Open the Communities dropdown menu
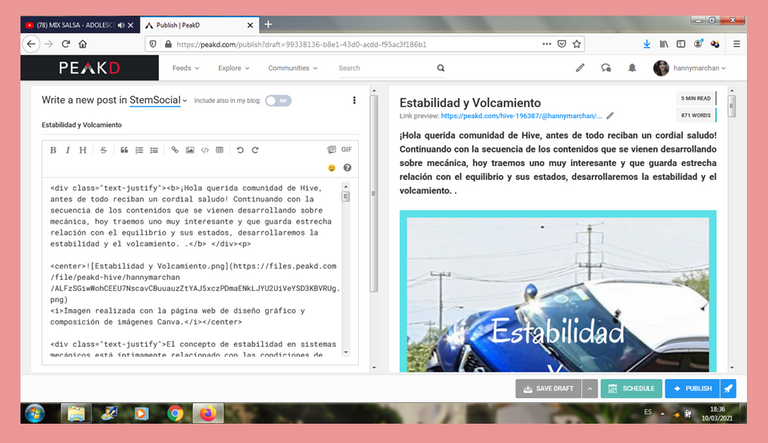This screenshot has width=768, height=443. point(292,68)
